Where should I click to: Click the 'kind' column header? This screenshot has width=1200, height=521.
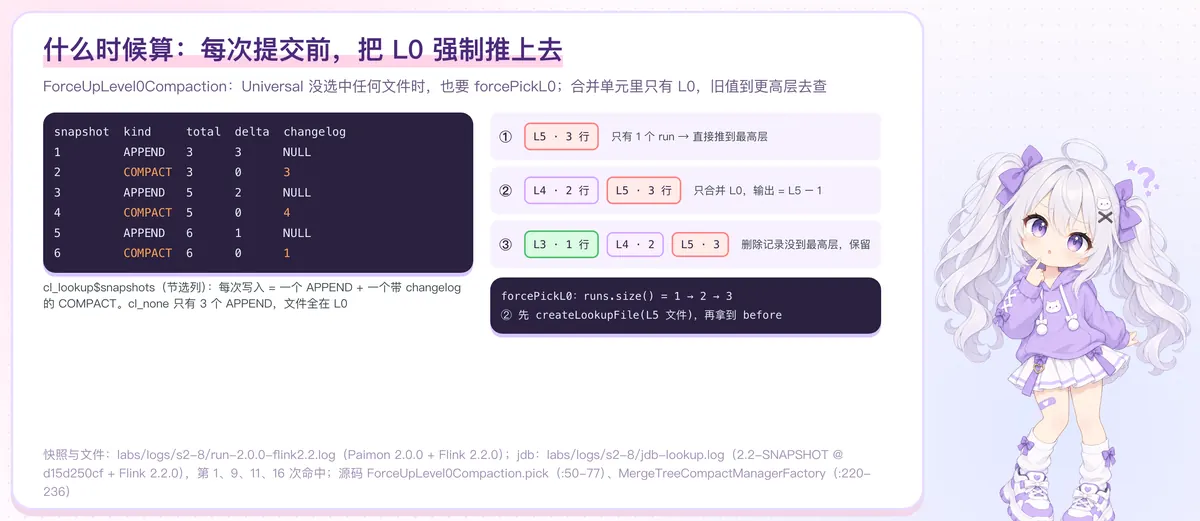pos(138,132)
